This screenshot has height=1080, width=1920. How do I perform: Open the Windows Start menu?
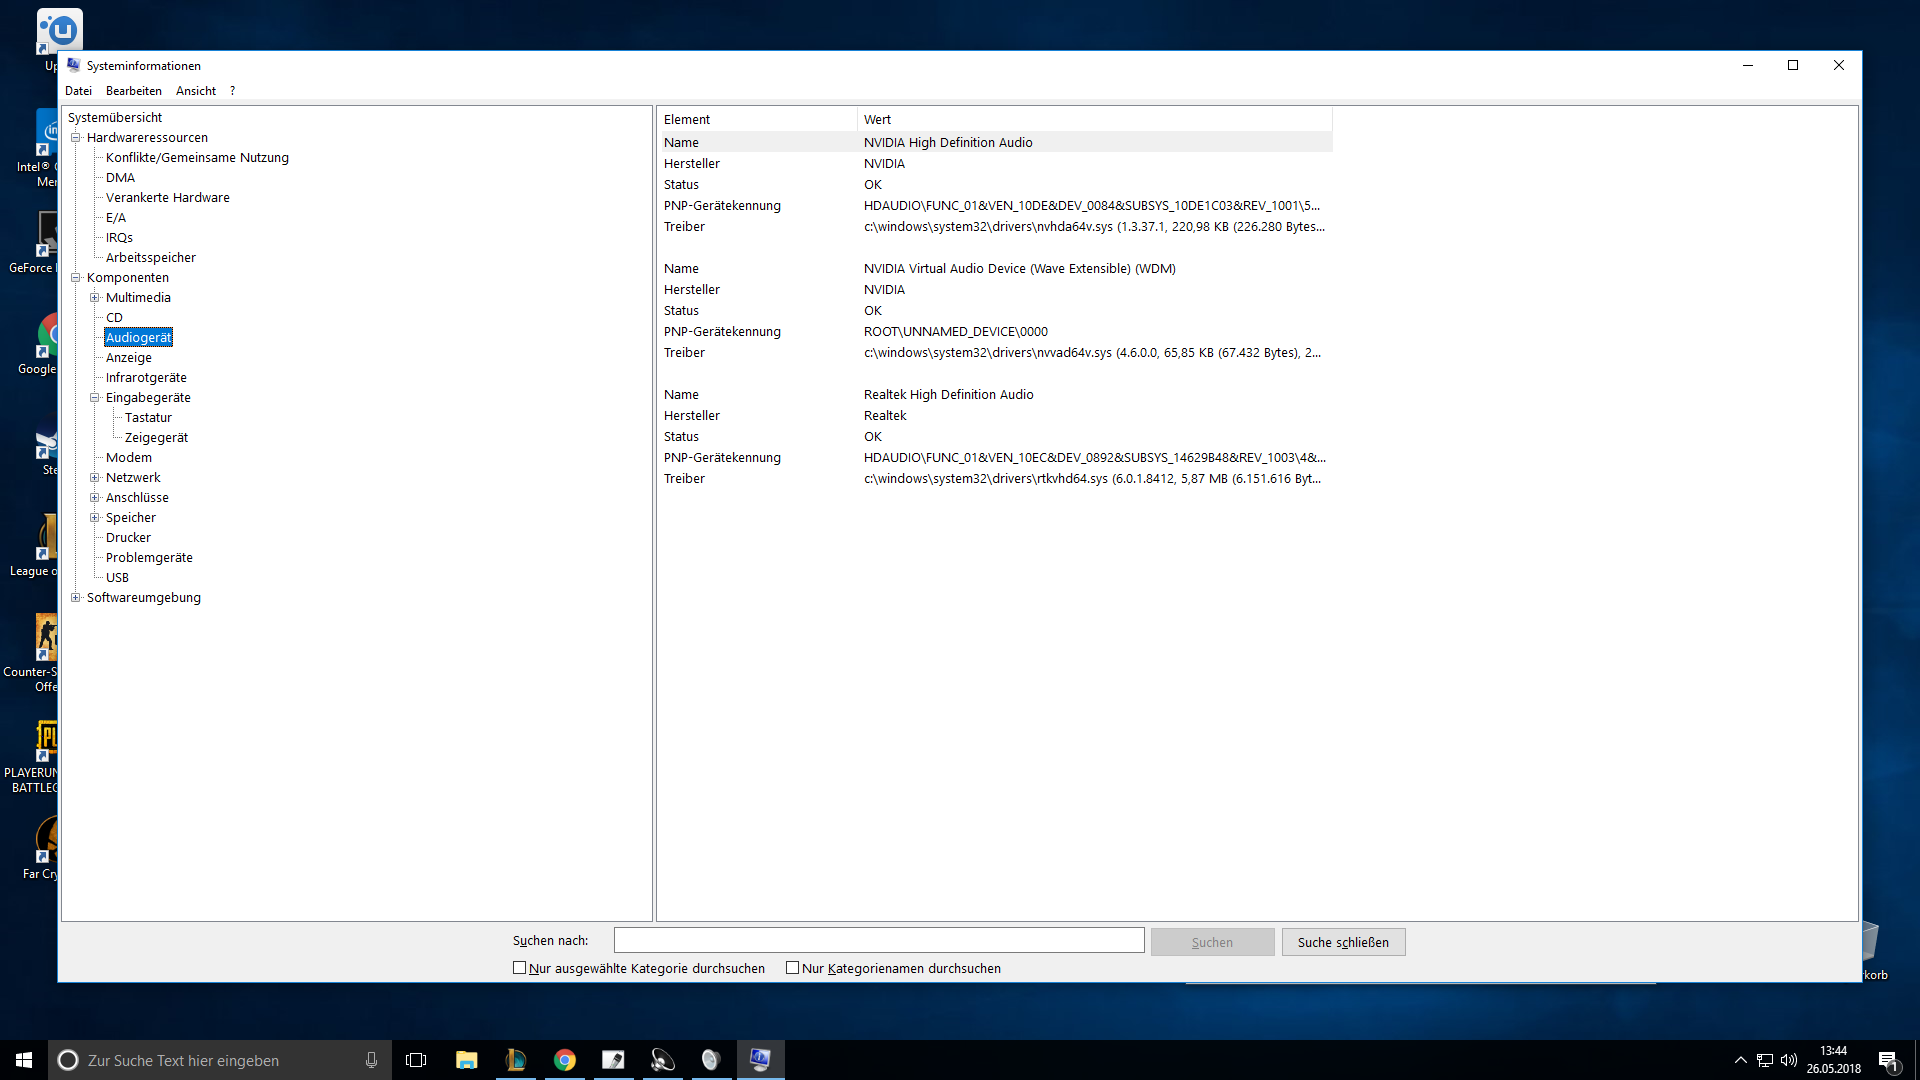24,1060
